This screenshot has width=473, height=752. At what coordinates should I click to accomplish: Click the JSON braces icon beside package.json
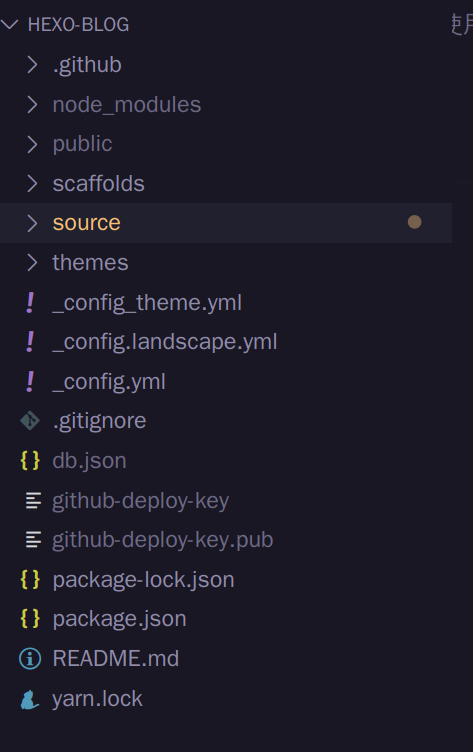pyautogui.click(x=30, y=619)
